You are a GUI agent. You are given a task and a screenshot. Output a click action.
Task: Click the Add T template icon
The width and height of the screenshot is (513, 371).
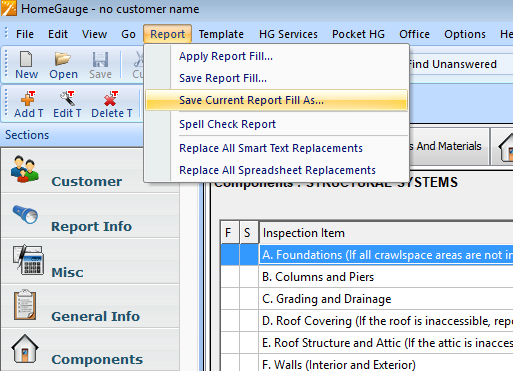point(28,99)
